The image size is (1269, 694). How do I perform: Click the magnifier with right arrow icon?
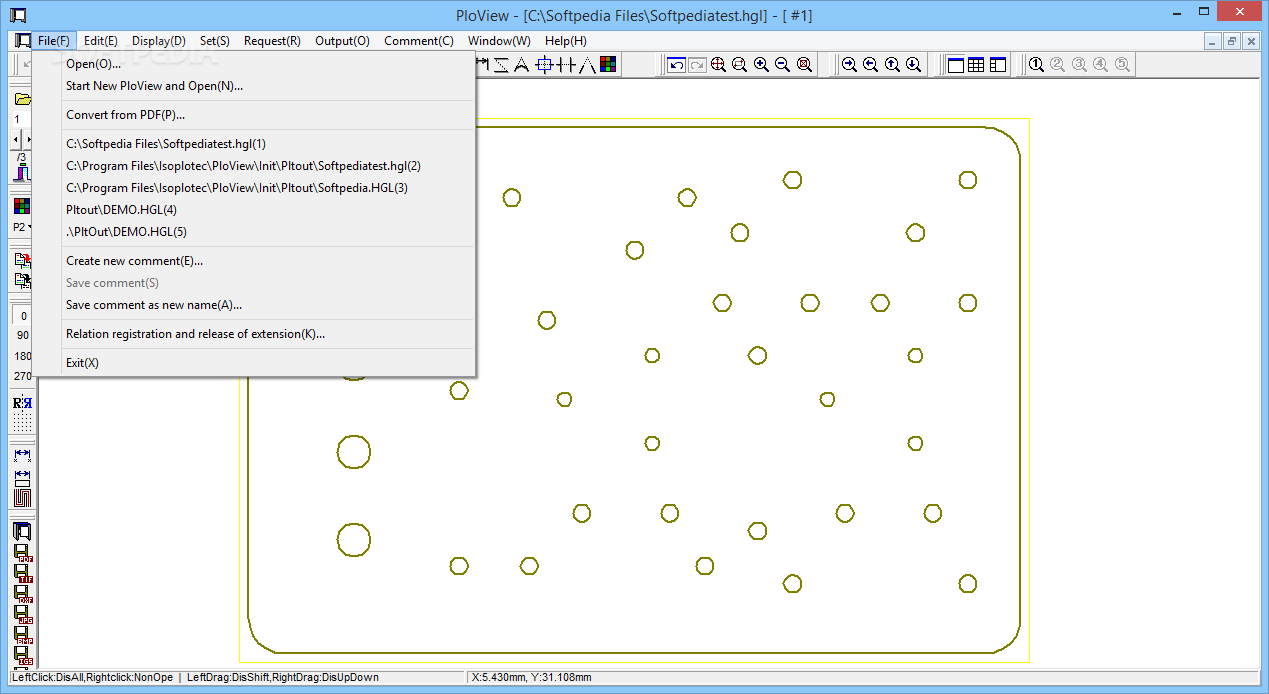point(849,65)
